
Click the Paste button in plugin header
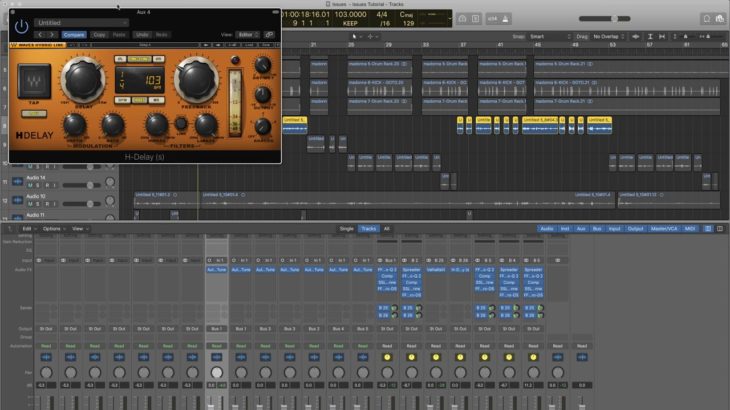pos(119,35)
